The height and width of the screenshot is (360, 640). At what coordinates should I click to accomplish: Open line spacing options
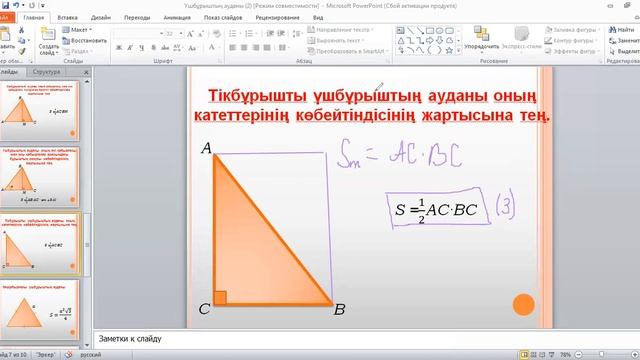(x=298, y=34)
